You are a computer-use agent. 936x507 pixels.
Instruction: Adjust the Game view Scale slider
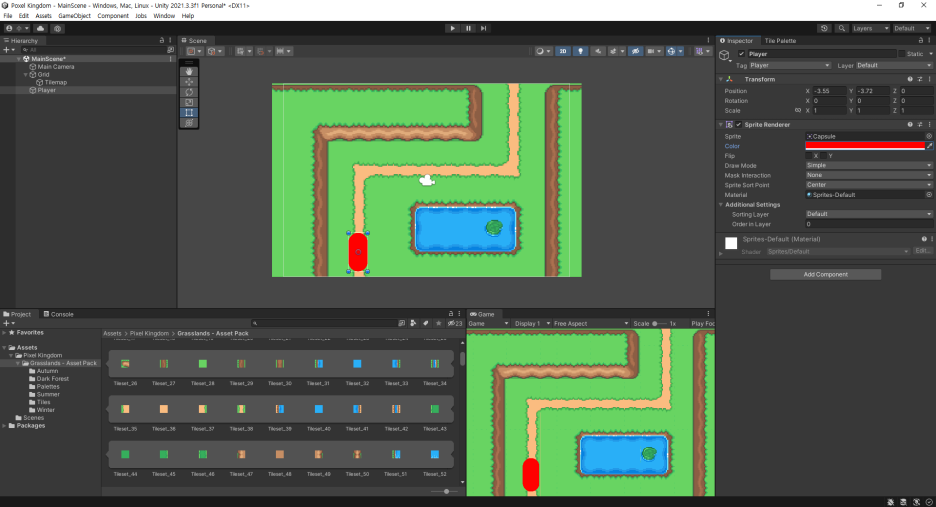click(658, 324)
